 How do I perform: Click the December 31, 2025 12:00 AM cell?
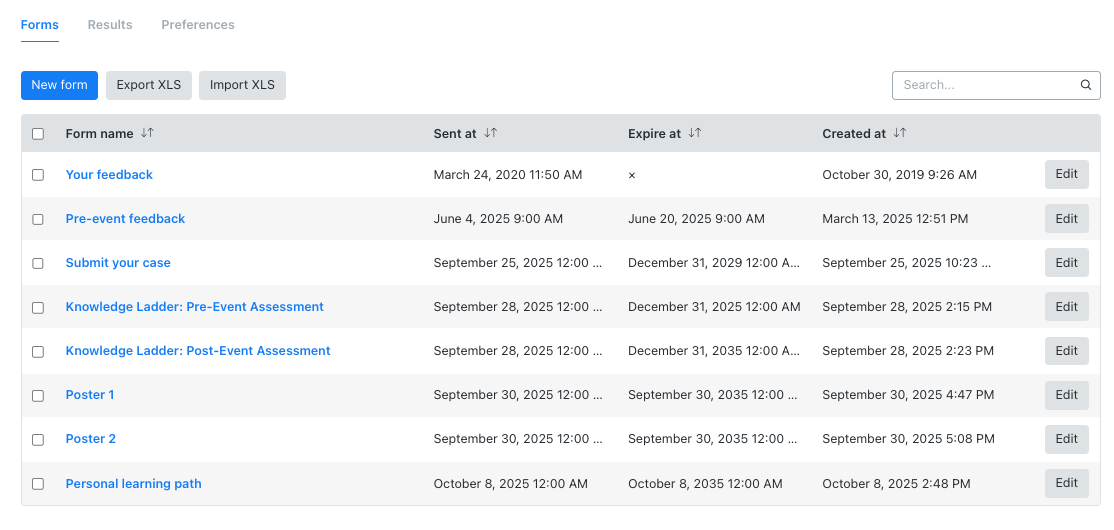click(714, 307)
